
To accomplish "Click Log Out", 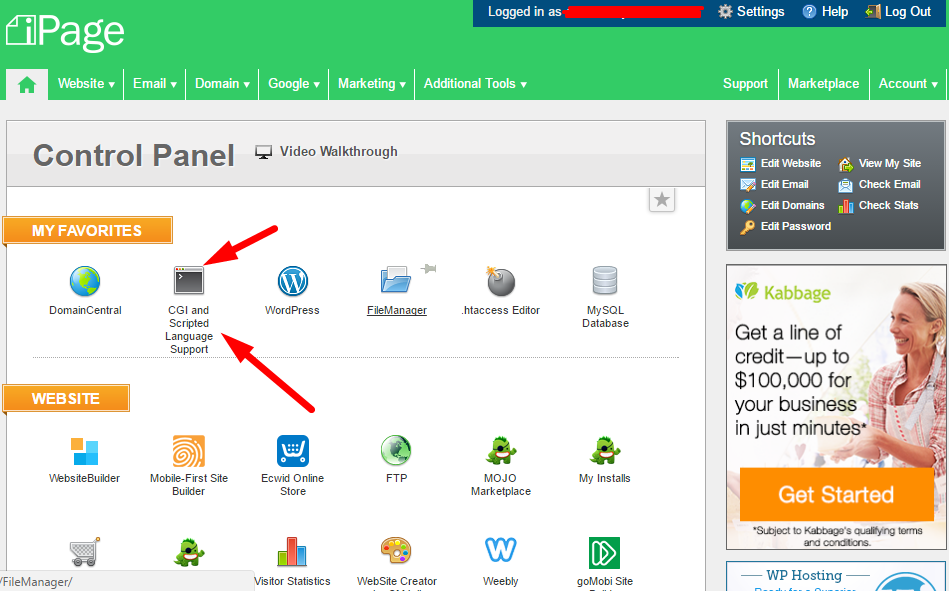I will pyautogui.click(x=898, y=12).
